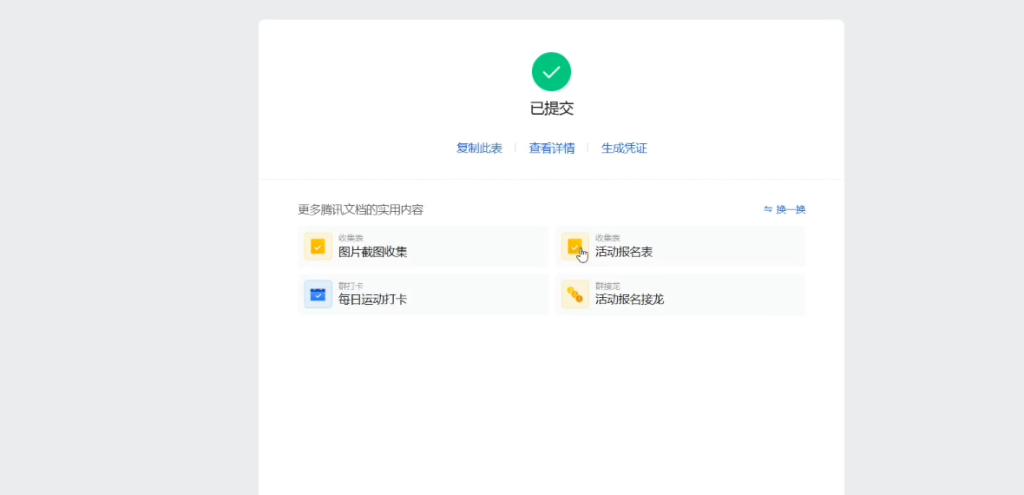
Task: Generate a receipt with 生成凭证
Action: click(x=624, y=148)
